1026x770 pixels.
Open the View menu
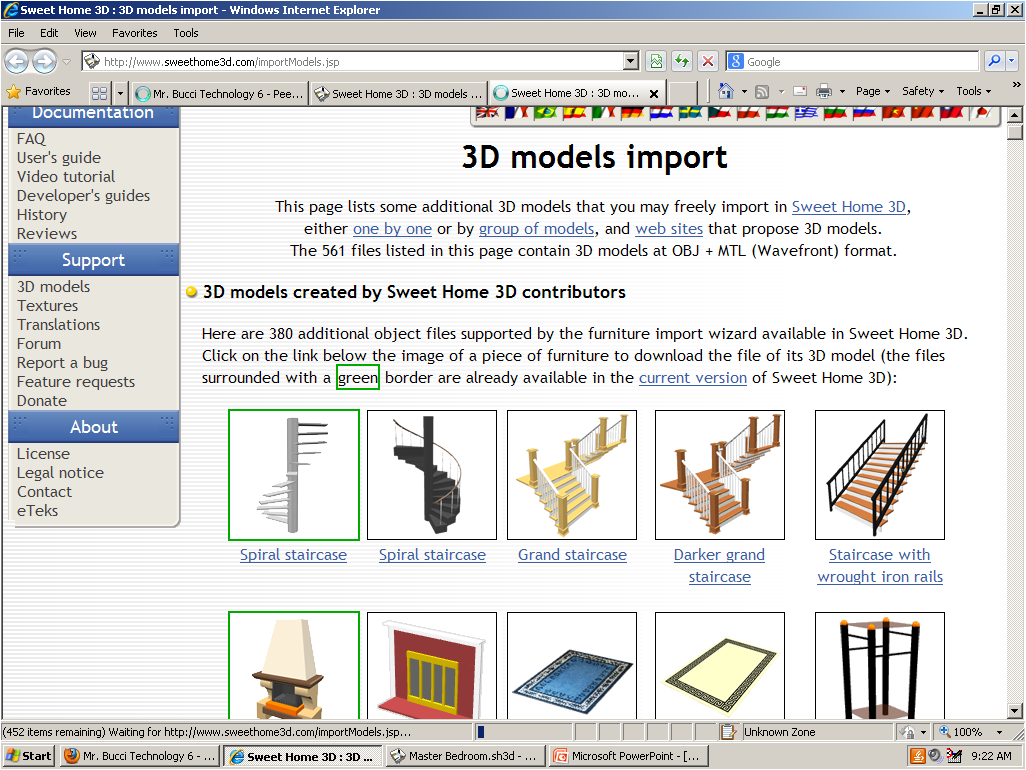click(x=85, y=33)
